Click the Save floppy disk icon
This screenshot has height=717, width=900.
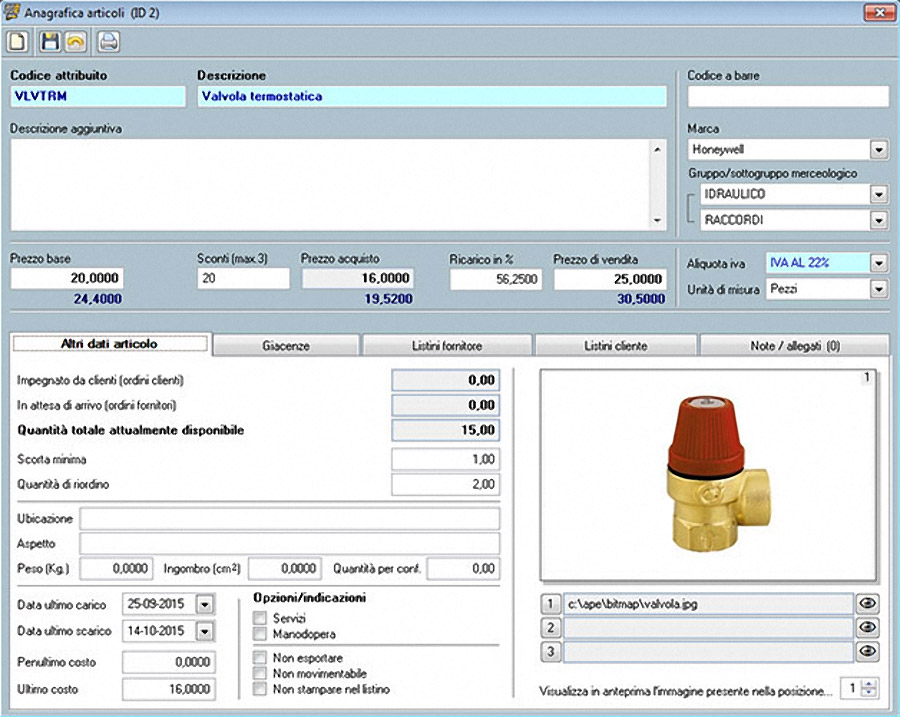tap(49, 41)
